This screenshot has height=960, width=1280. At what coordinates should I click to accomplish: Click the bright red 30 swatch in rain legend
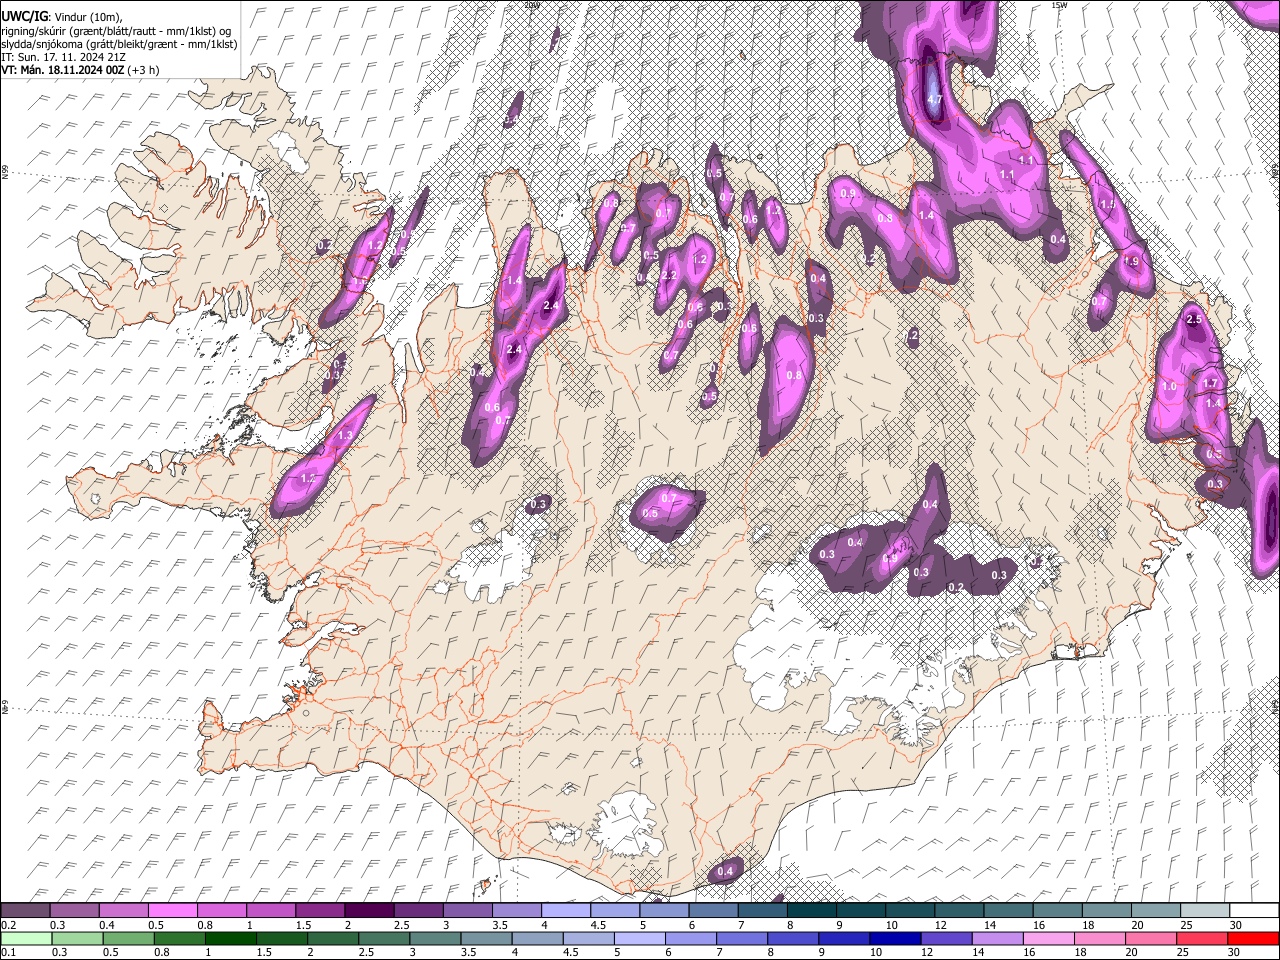[x=1254, y=939]
